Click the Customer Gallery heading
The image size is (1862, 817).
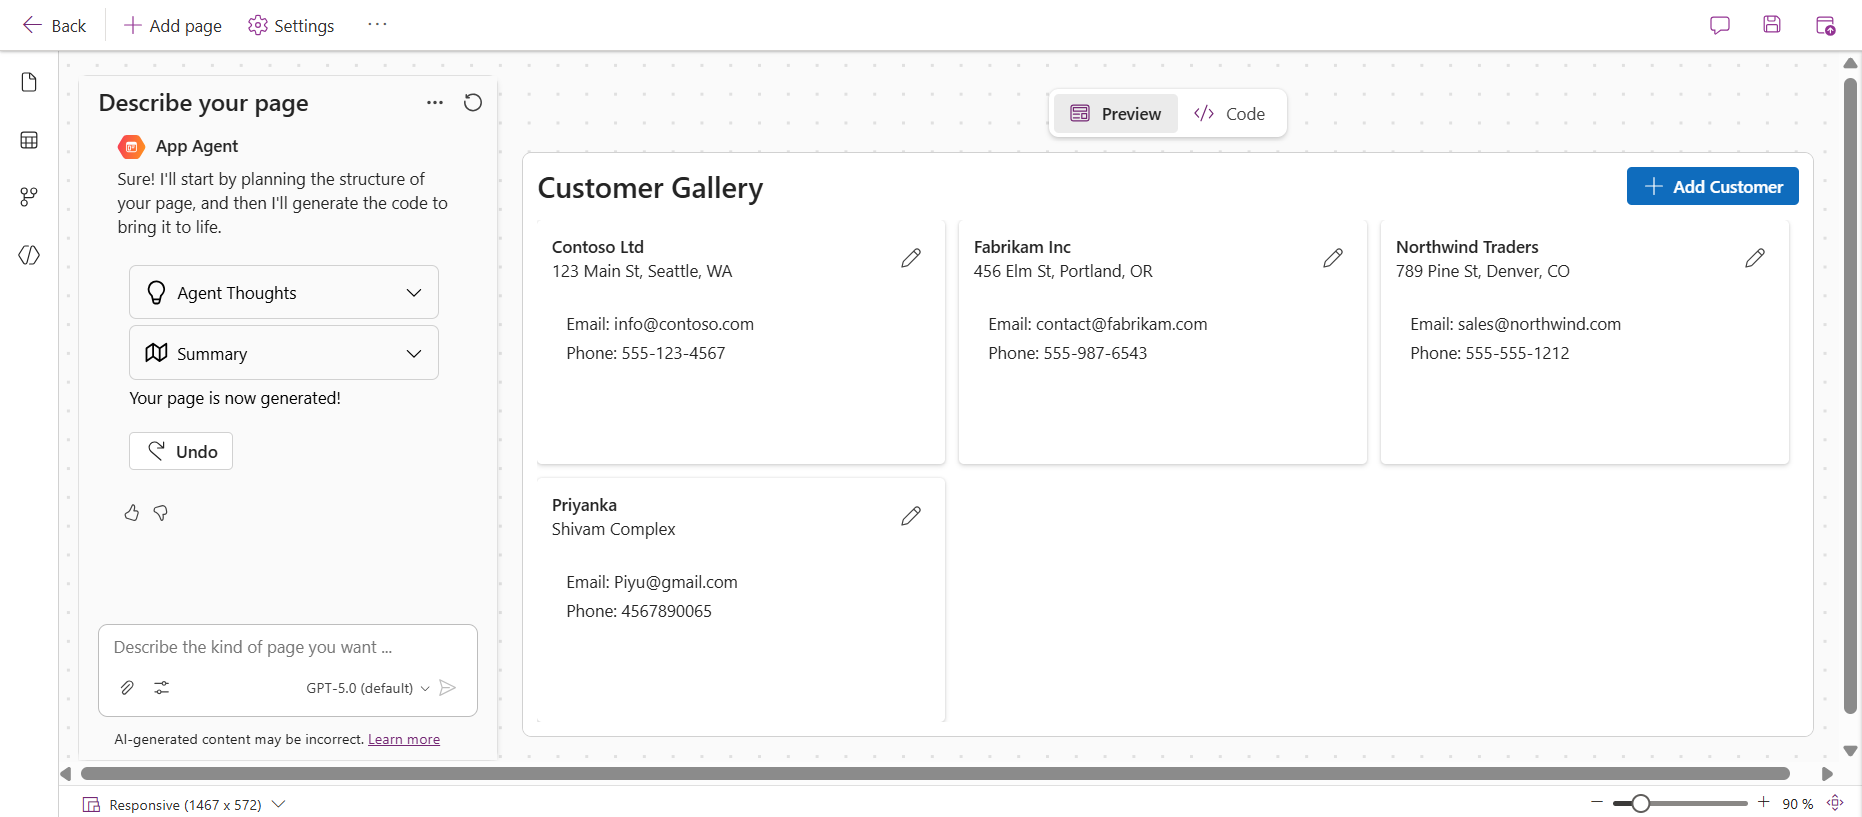(651, 188)
